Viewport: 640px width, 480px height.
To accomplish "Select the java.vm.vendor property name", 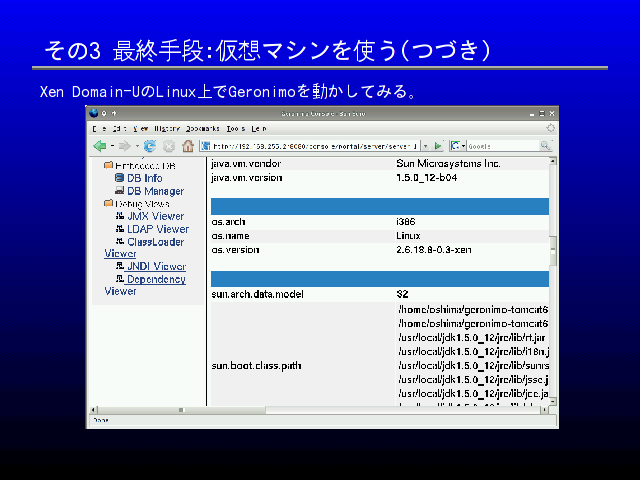I will [x=246, y=164].
